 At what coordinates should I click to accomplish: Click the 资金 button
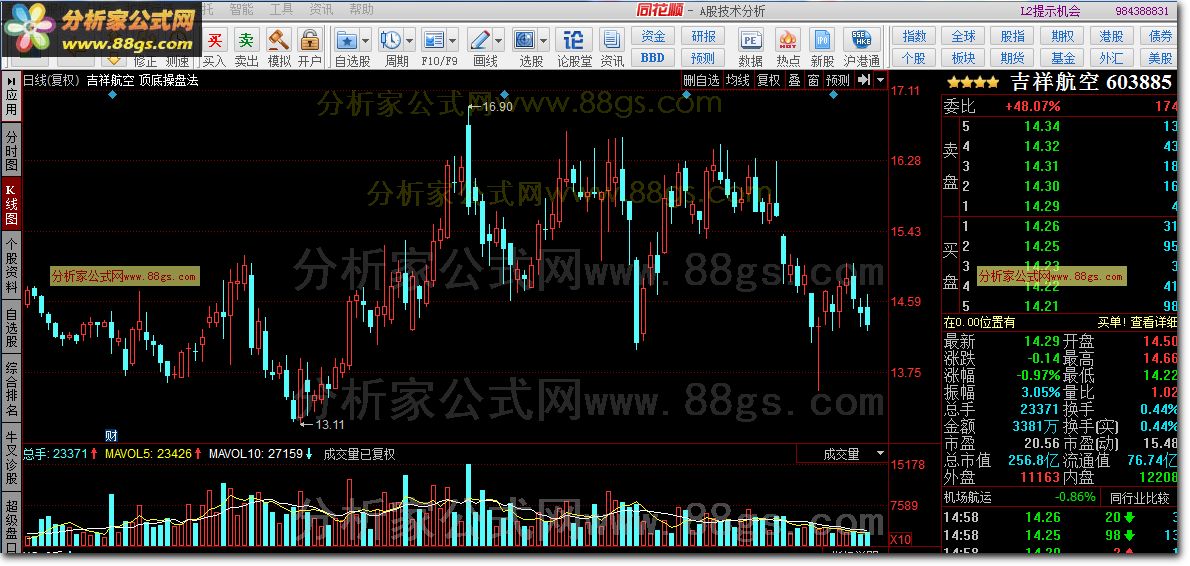(653, 36)
